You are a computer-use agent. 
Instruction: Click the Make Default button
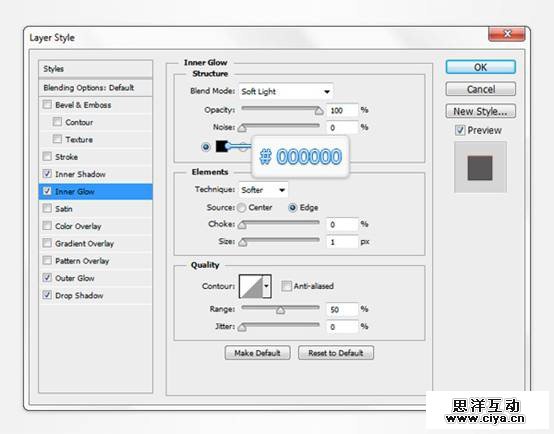pyautogui.click(x=258, y=353)
